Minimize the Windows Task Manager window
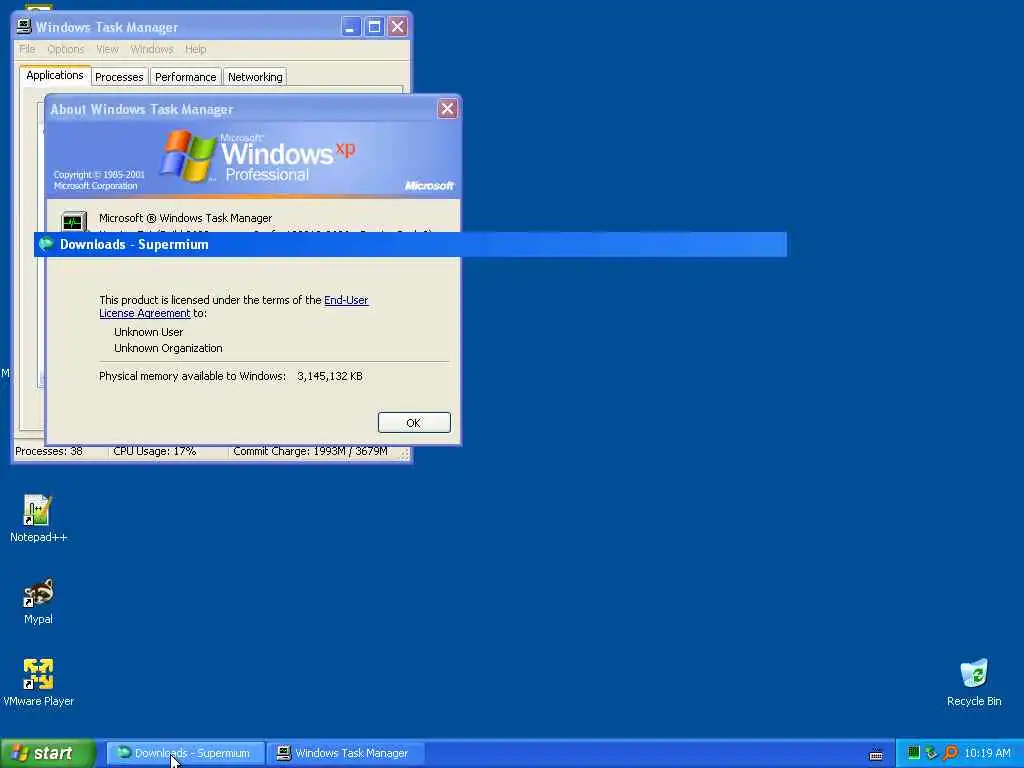The image size is (1024, 768). (351, 27)
